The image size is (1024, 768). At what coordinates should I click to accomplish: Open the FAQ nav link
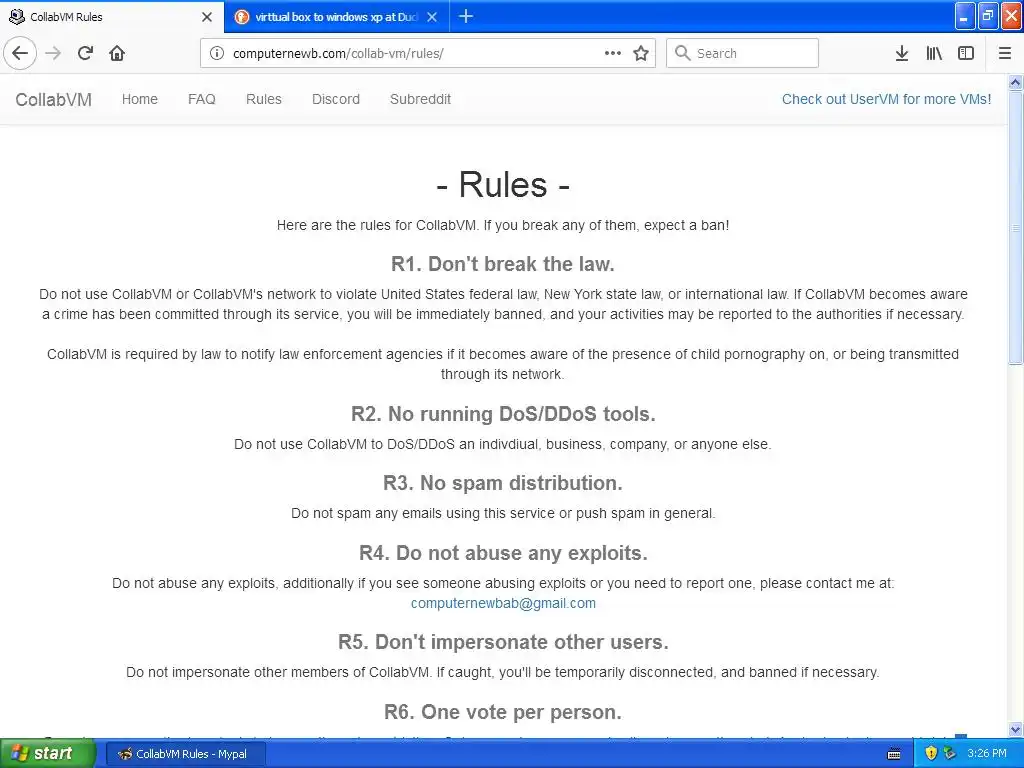click(202, 99)
